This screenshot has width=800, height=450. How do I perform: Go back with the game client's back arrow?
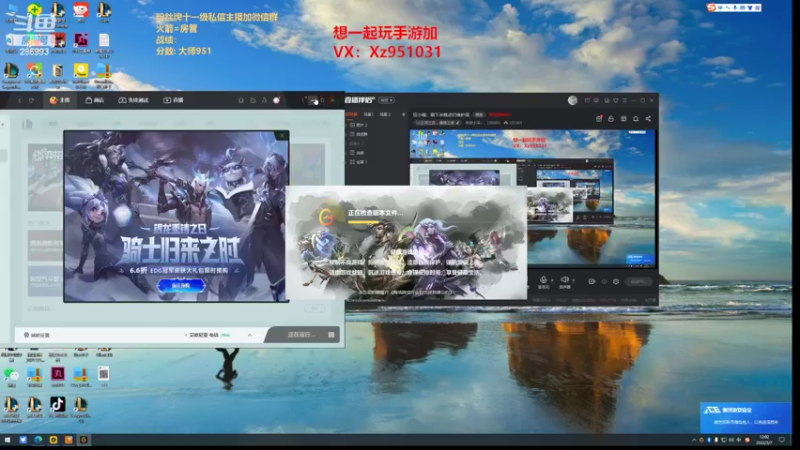point(20,100)
